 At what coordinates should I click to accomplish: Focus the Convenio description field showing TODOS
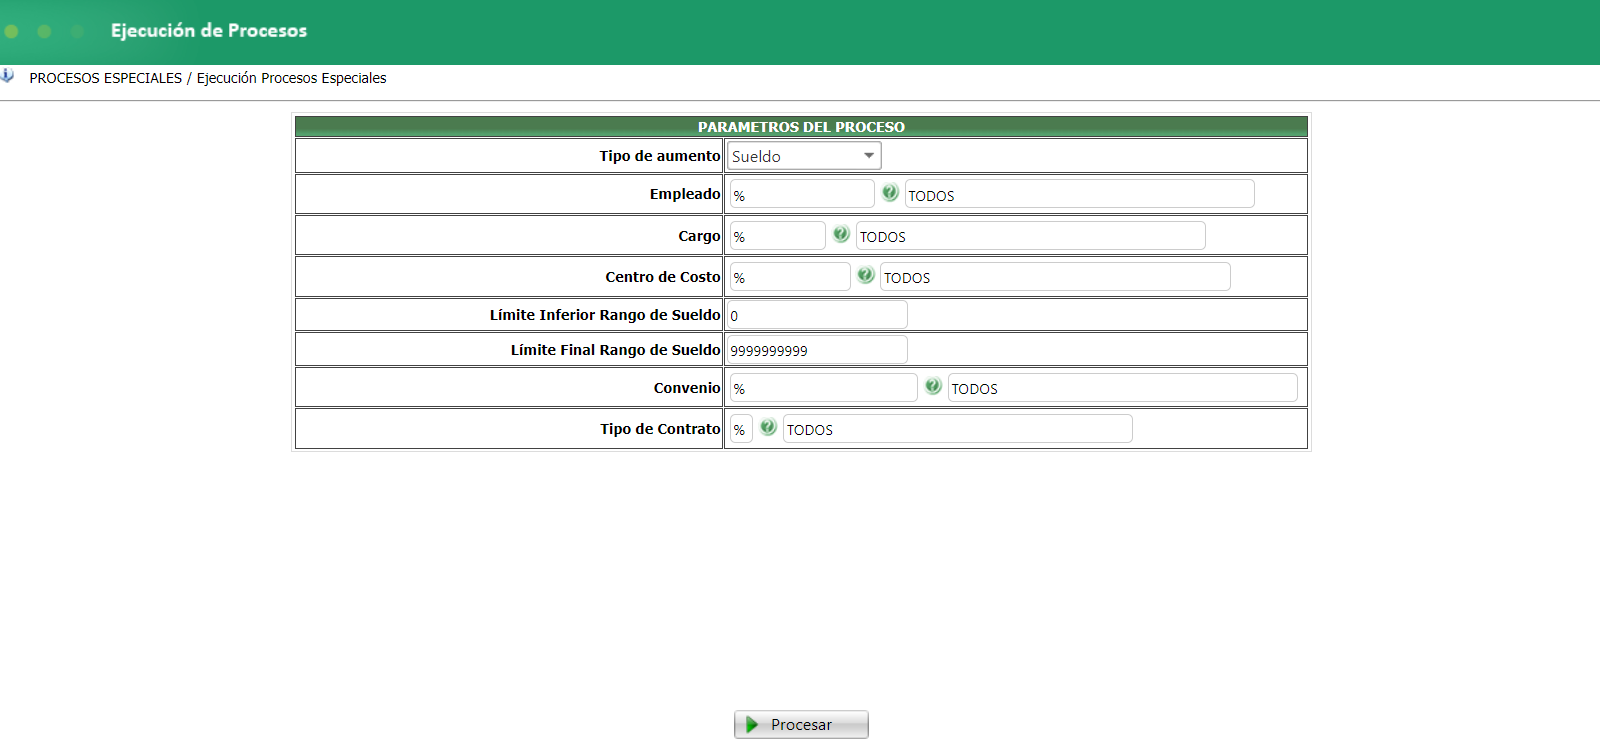tap(1123, 387)
